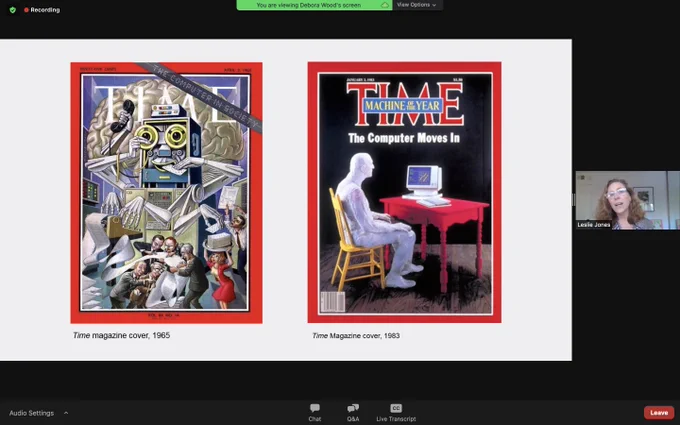Screen dimensions: 680x425
Task: Leave the meeting
Action: [659, 412]
